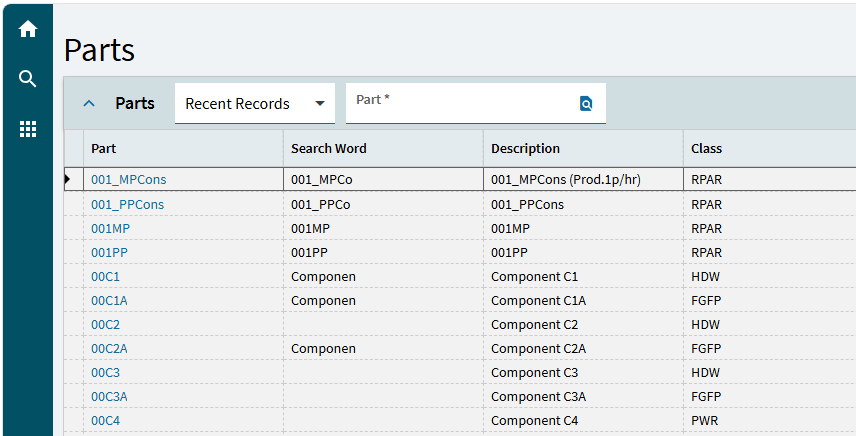The image size is (856, 436).
Task: Select class cell FGFP in 00C1A row
Action: 770,301
